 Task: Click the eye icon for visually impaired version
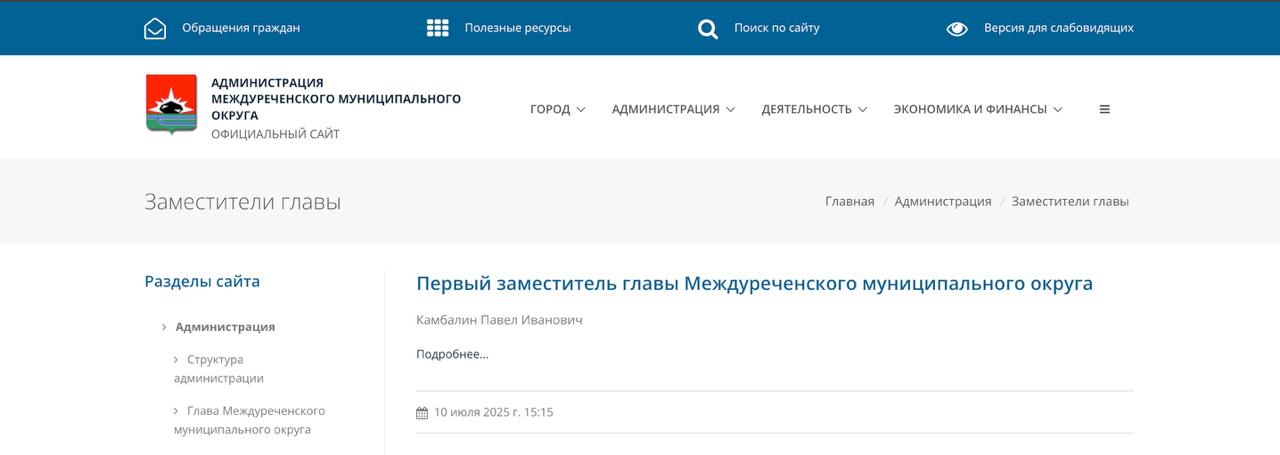[957, 28]
